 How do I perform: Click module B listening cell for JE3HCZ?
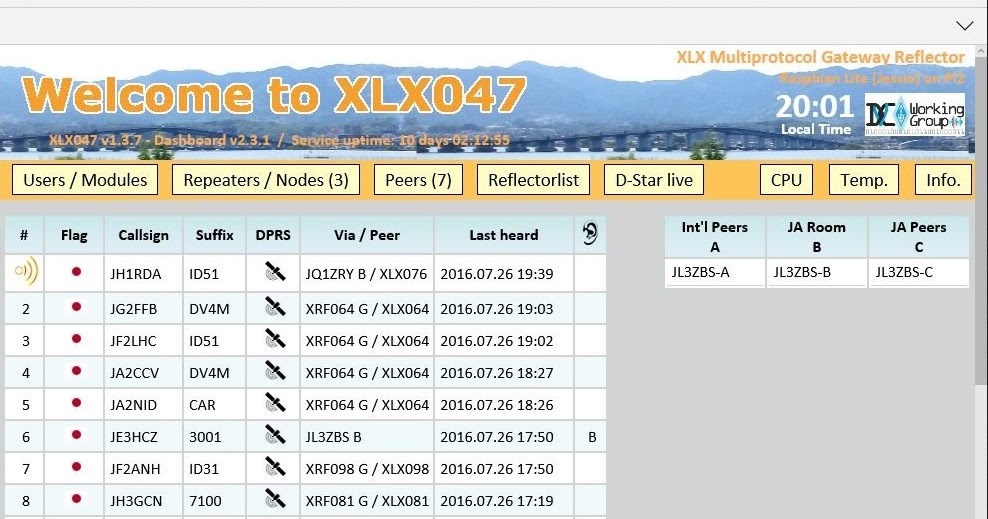click(x=591, y=438)
